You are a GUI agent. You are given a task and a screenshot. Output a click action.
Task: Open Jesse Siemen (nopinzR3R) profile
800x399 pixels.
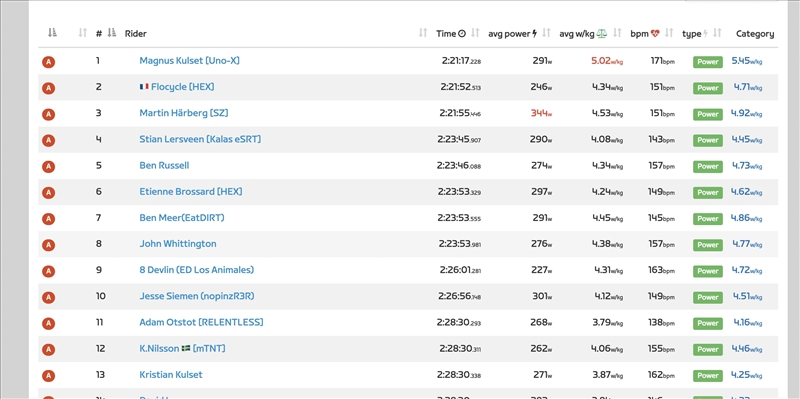(x=197, y=296)
